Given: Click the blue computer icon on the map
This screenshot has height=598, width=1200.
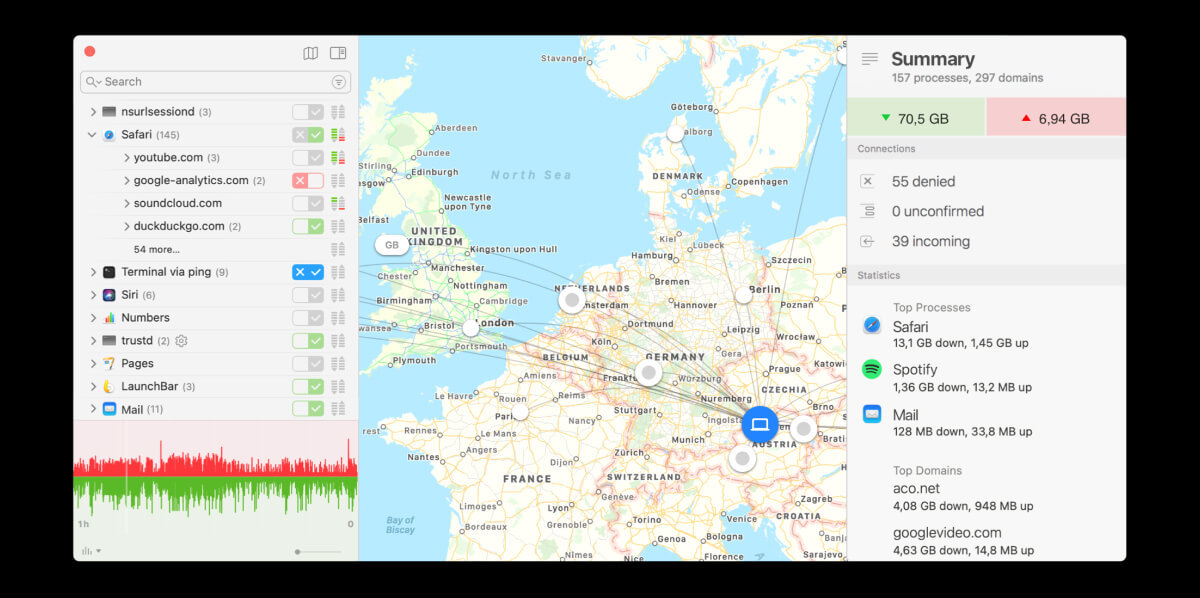Looking at the screenshot, I should click(x=760, y=425).
